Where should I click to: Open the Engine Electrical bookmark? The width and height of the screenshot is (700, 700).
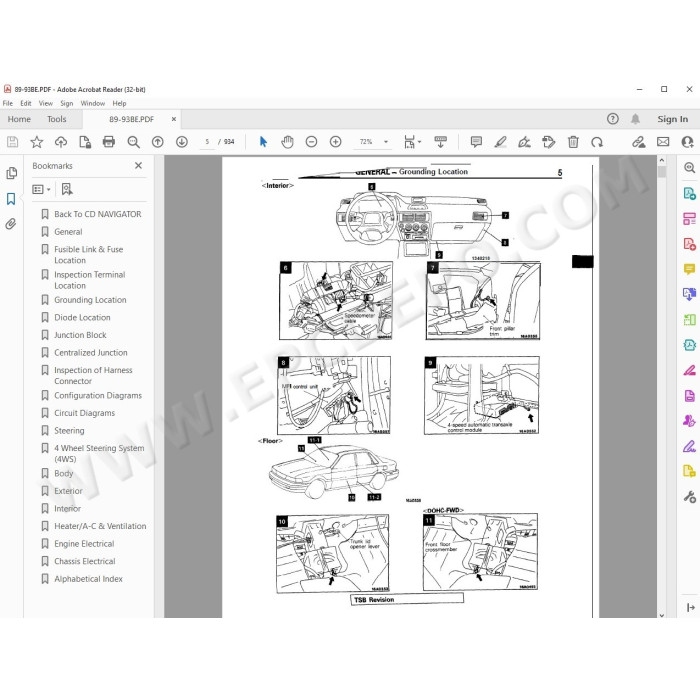click(x=84, y=544)
